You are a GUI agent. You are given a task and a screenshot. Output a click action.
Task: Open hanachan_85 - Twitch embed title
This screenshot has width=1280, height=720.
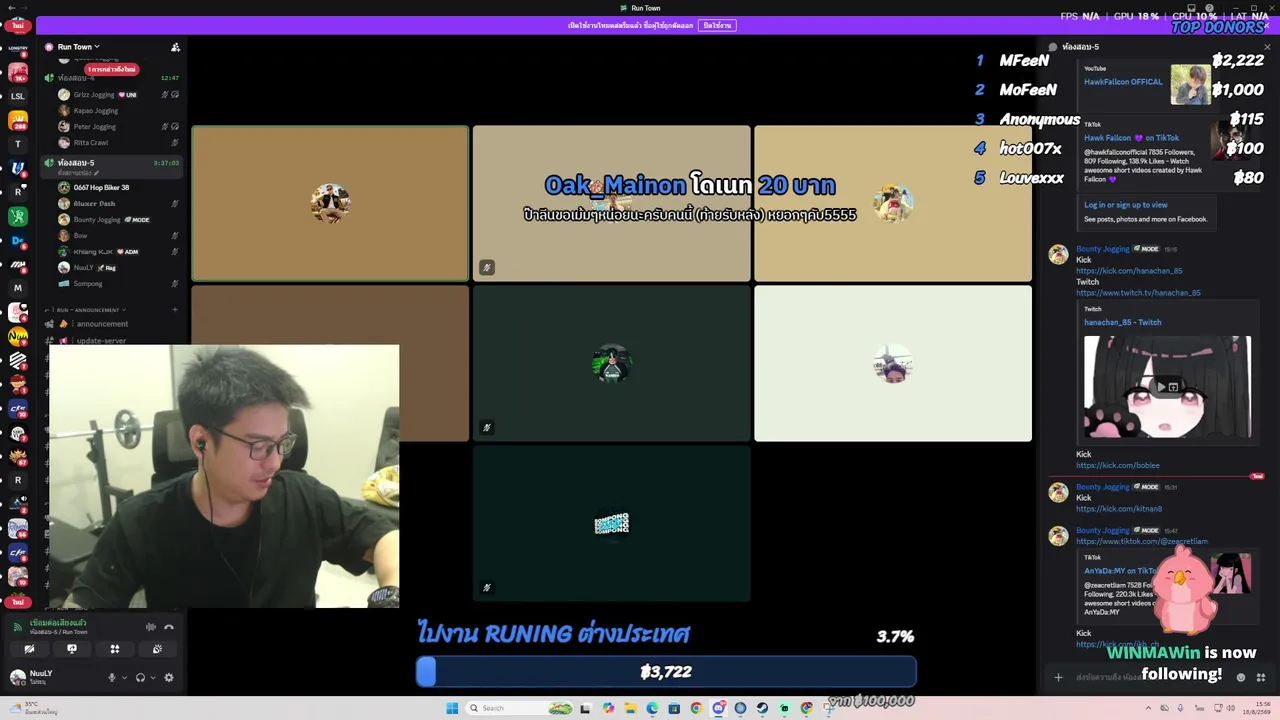pyautogui.click(x=1122, y=323)
